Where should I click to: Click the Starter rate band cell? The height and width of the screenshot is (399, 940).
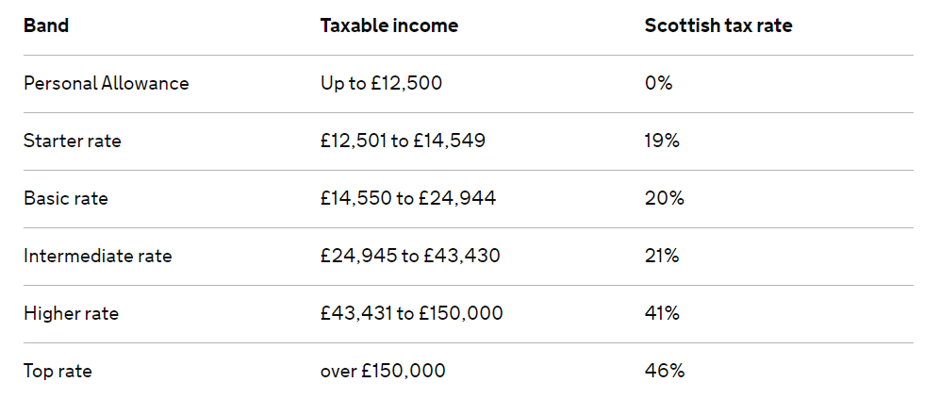72,141
